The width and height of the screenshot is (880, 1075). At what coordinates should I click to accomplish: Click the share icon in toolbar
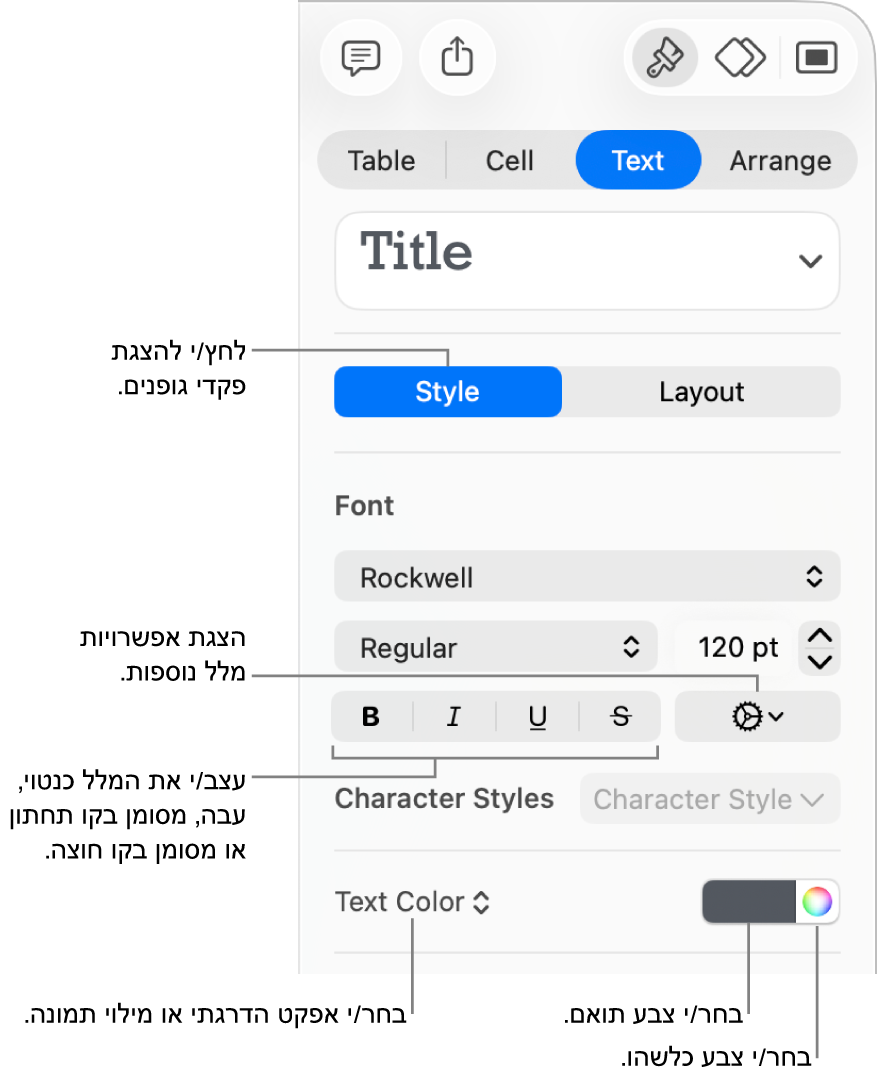(x=457, y=58)
